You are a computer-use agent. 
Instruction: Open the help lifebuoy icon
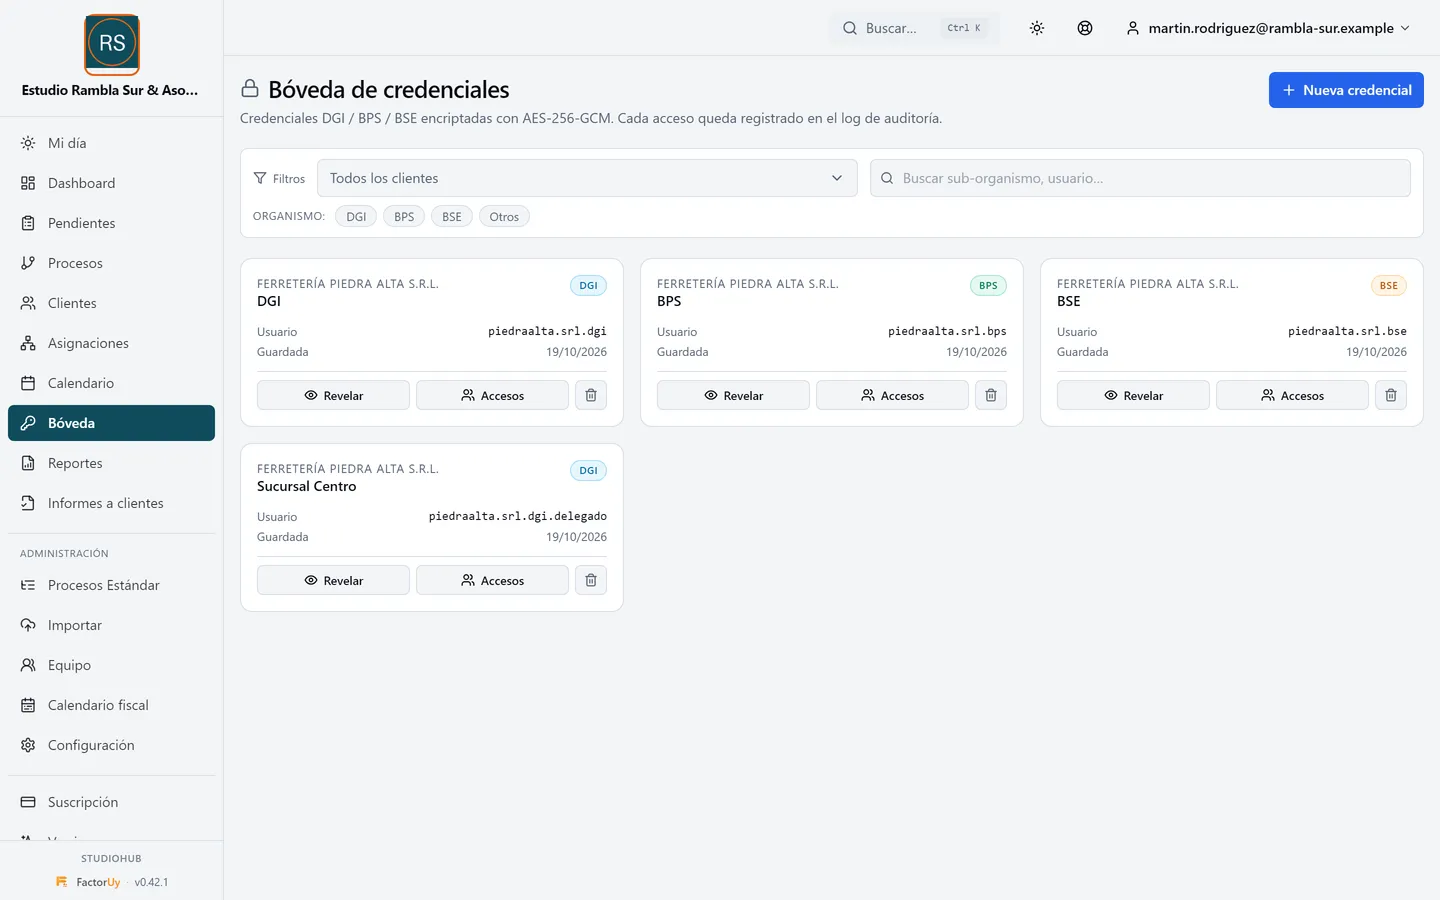click(1085, 28)
